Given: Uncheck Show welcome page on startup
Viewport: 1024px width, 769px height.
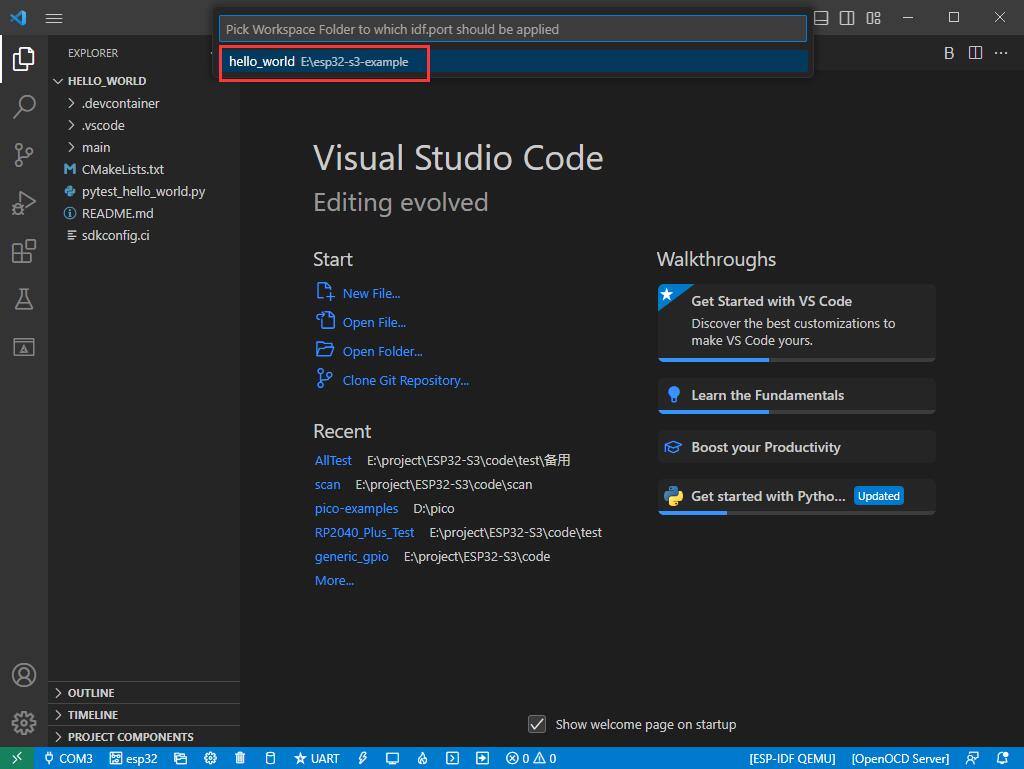Looking at the screenshot, I should (x=537, y=724).
